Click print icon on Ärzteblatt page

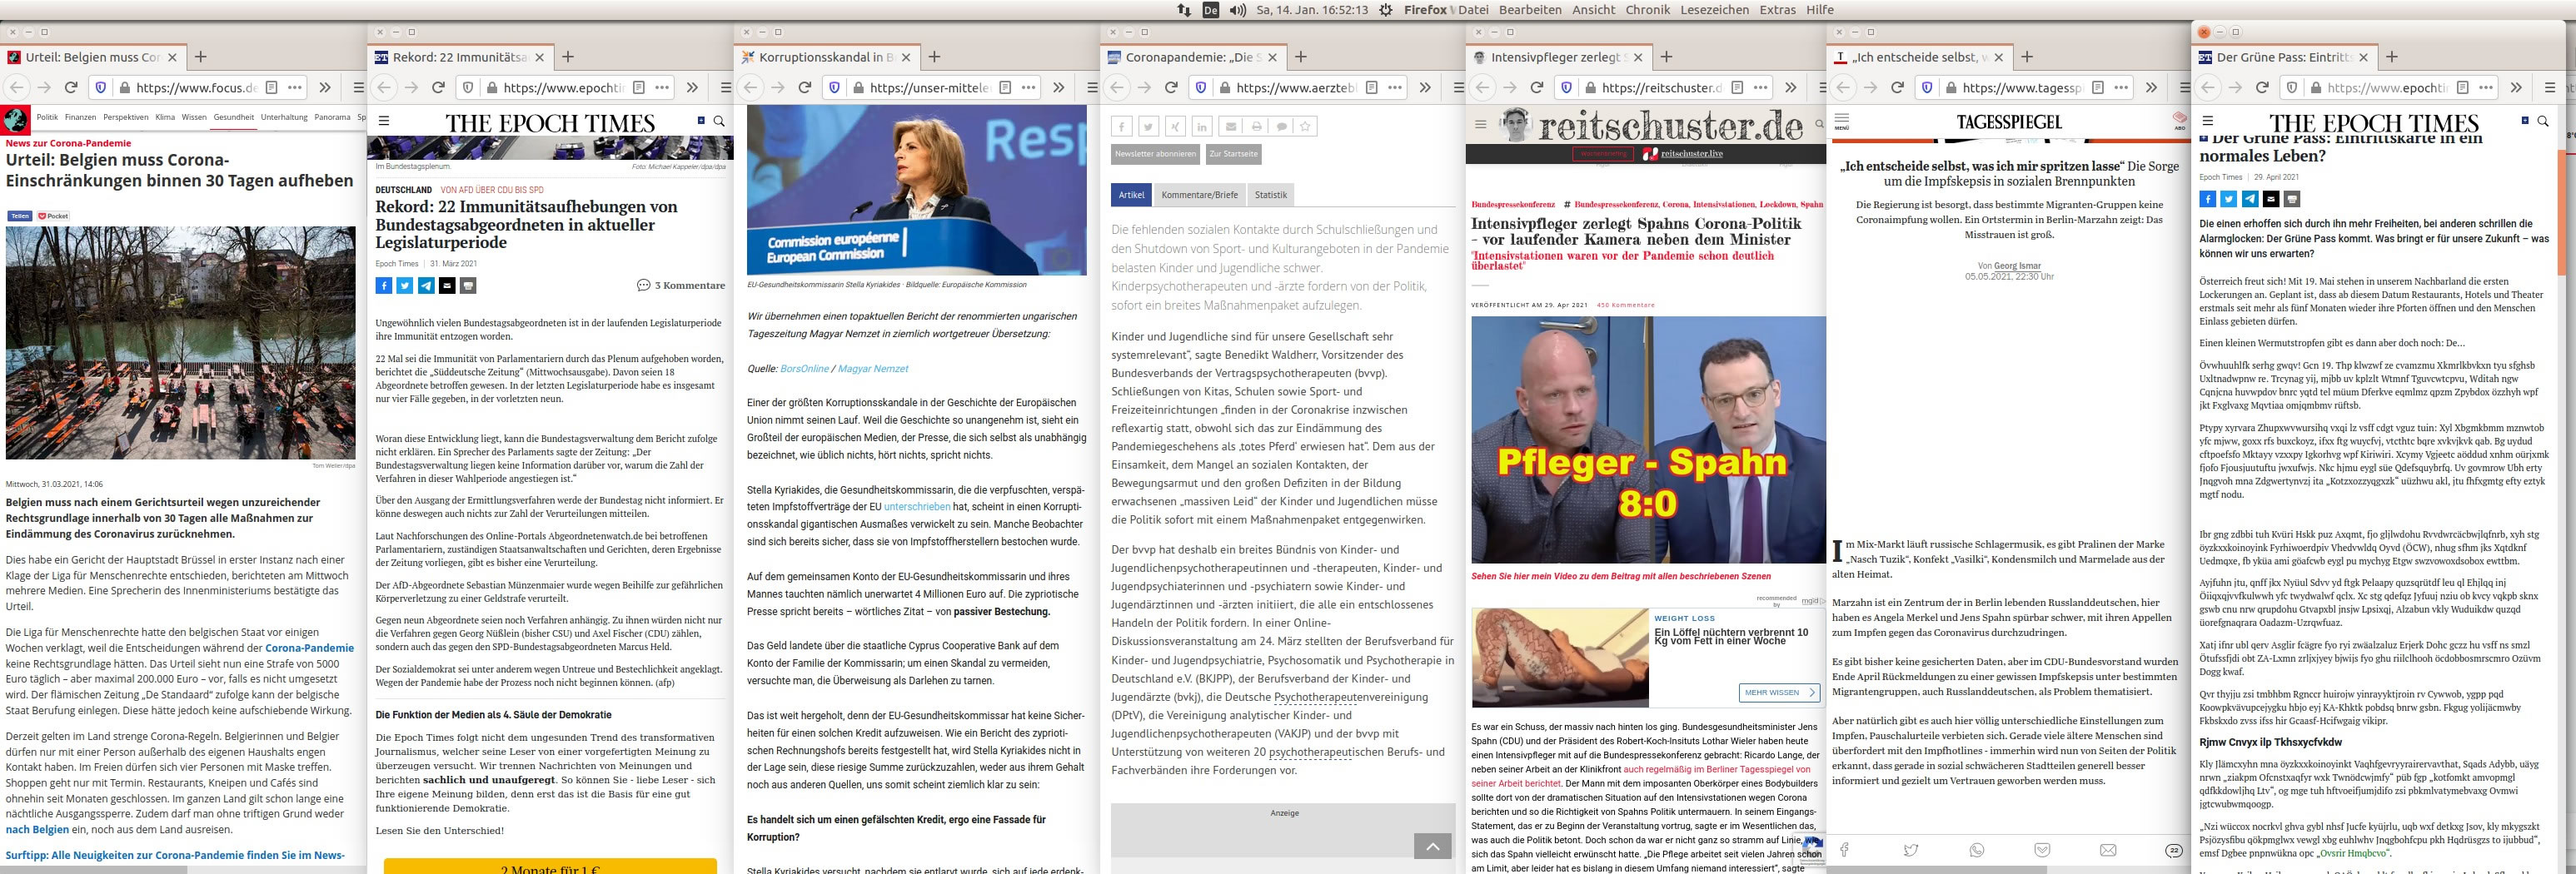(1257, 126)
